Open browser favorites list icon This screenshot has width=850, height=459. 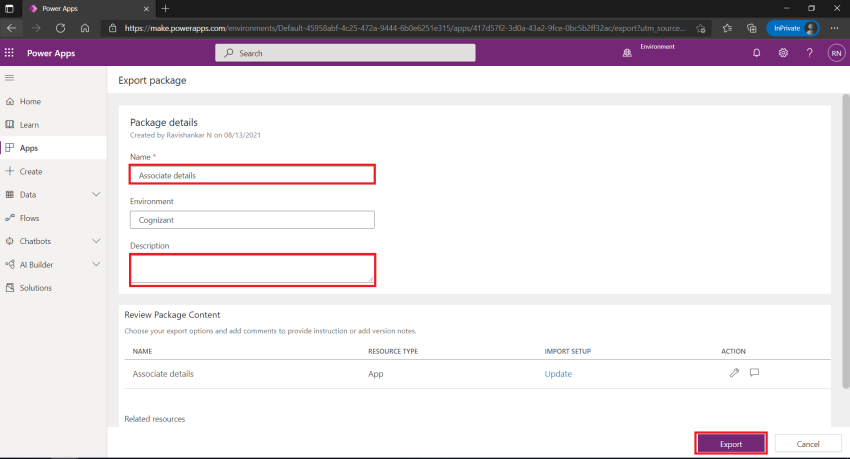727,28
